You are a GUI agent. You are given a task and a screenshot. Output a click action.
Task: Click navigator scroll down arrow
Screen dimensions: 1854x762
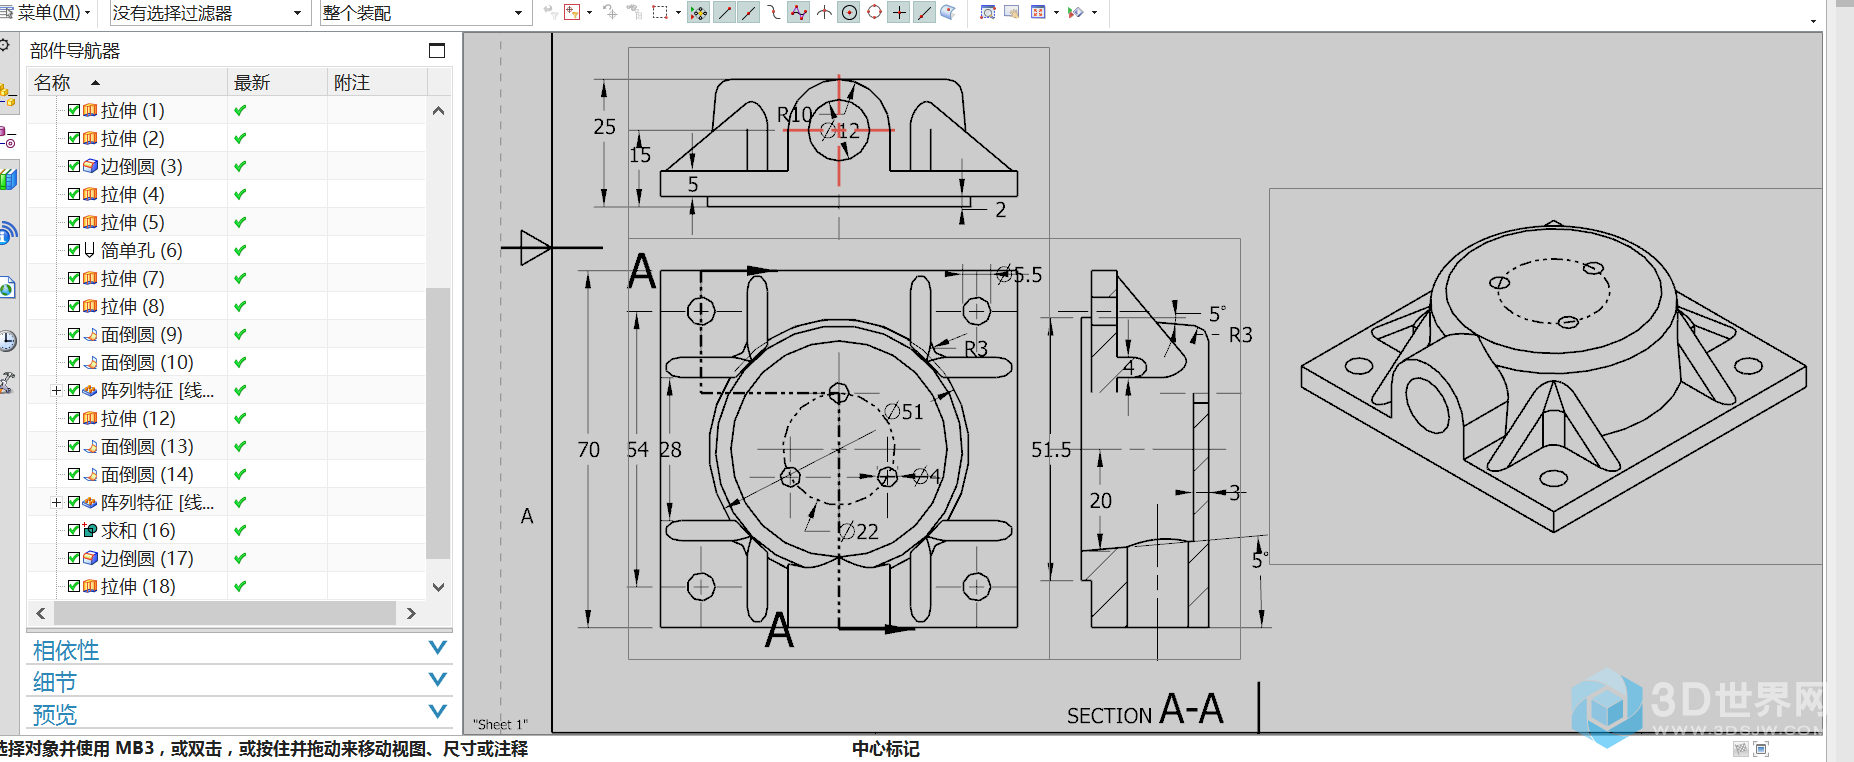point(438,587)
